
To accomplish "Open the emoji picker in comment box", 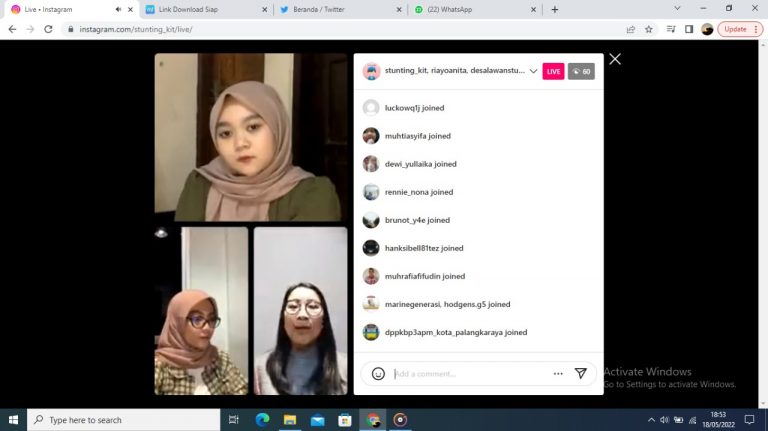I will click(x=378, y=374).
